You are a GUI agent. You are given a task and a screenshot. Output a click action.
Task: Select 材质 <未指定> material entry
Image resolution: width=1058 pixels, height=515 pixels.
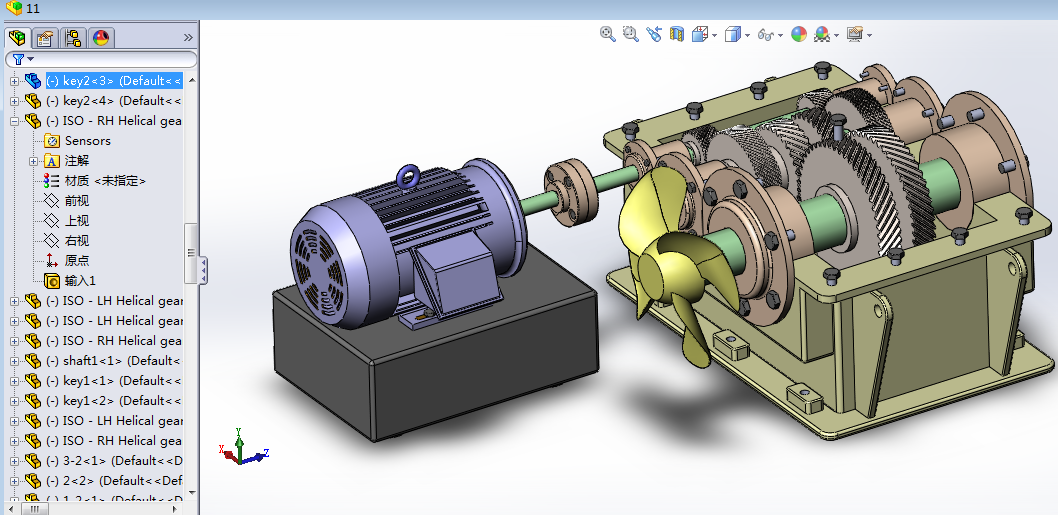pyautogui.click(x=105, y=181)
